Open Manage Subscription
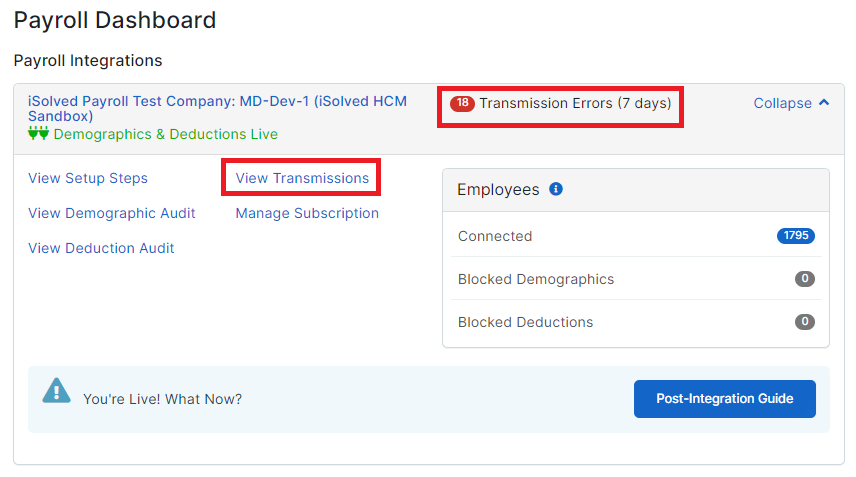This screenshot has width=856, height=477. (307, 213)
